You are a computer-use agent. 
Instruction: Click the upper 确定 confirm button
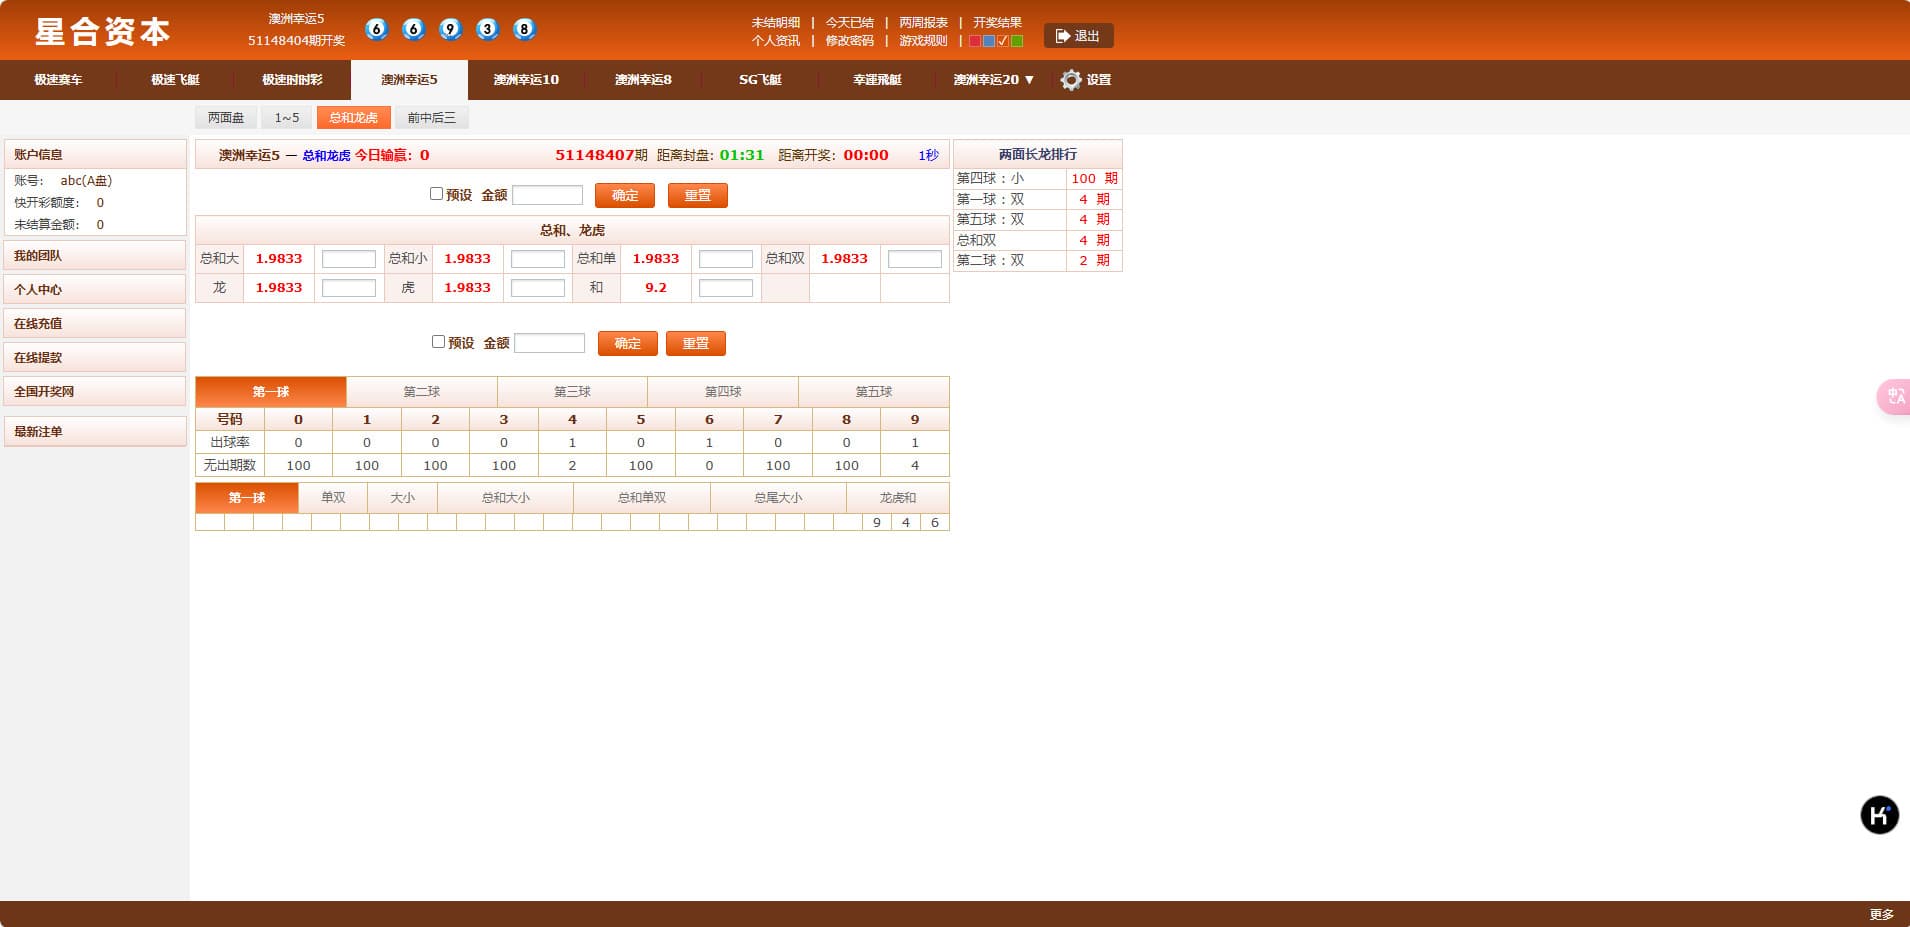coord(624,195)
